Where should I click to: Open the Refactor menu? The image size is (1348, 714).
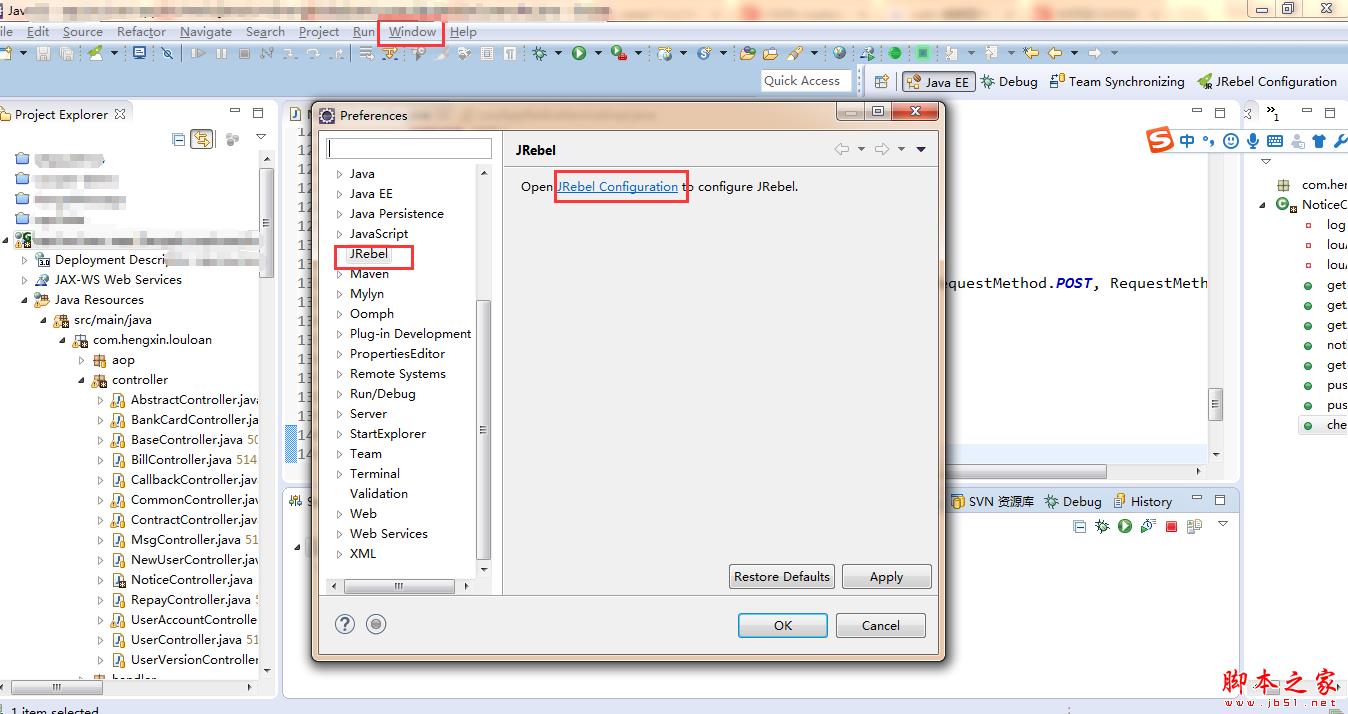(141, 32)
